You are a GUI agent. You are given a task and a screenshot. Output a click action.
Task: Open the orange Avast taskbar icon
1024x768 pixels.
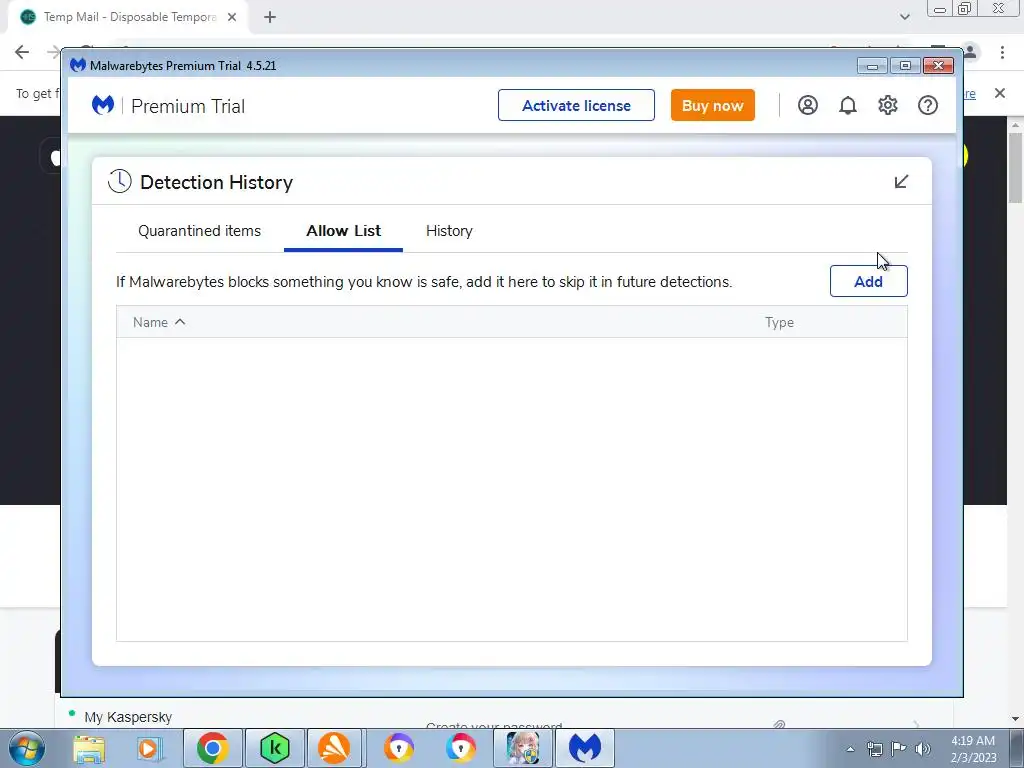coord(334,748)
